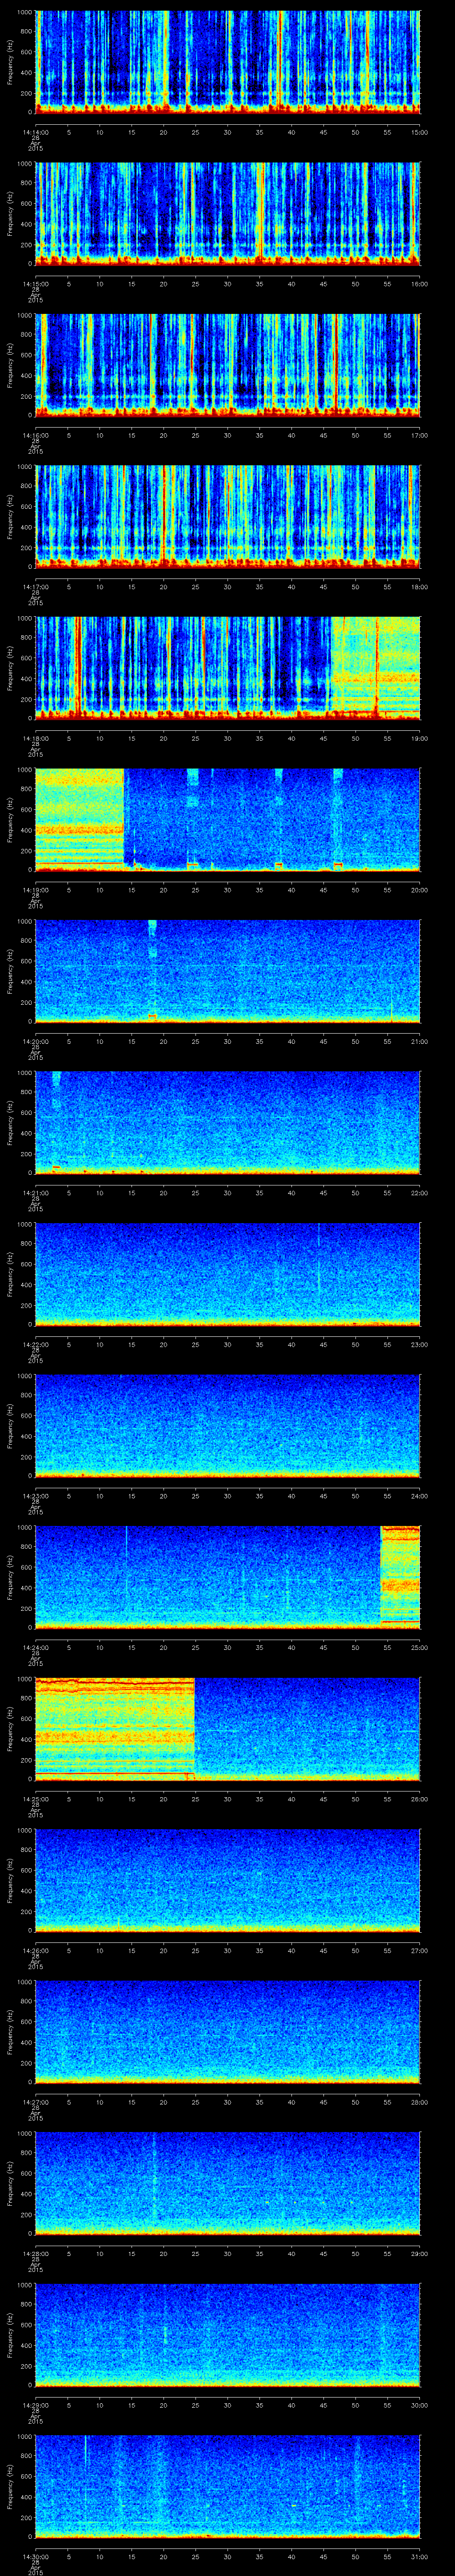Click the 14:24:00 start time label
Screen dimensions: 455x2576
pyautogui.click(x=35, y=1647)
